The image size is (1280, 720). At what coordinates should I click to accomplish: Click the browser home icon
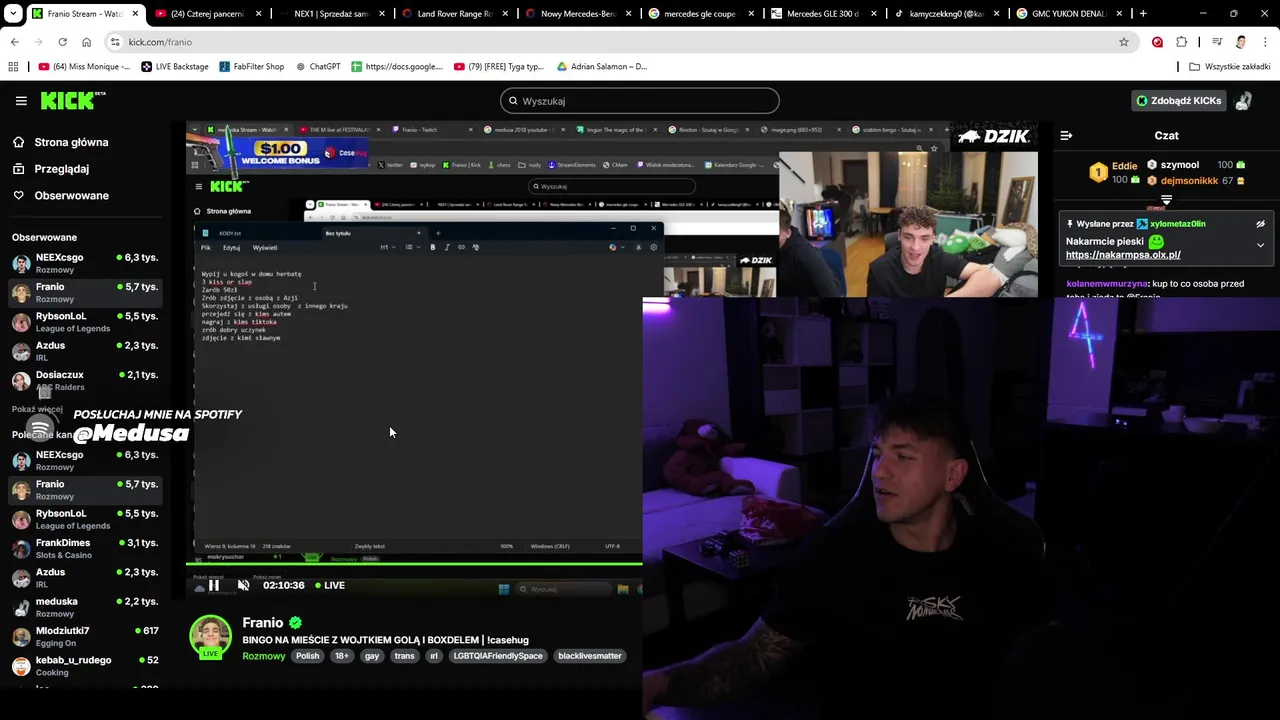(x=86, y=42)
